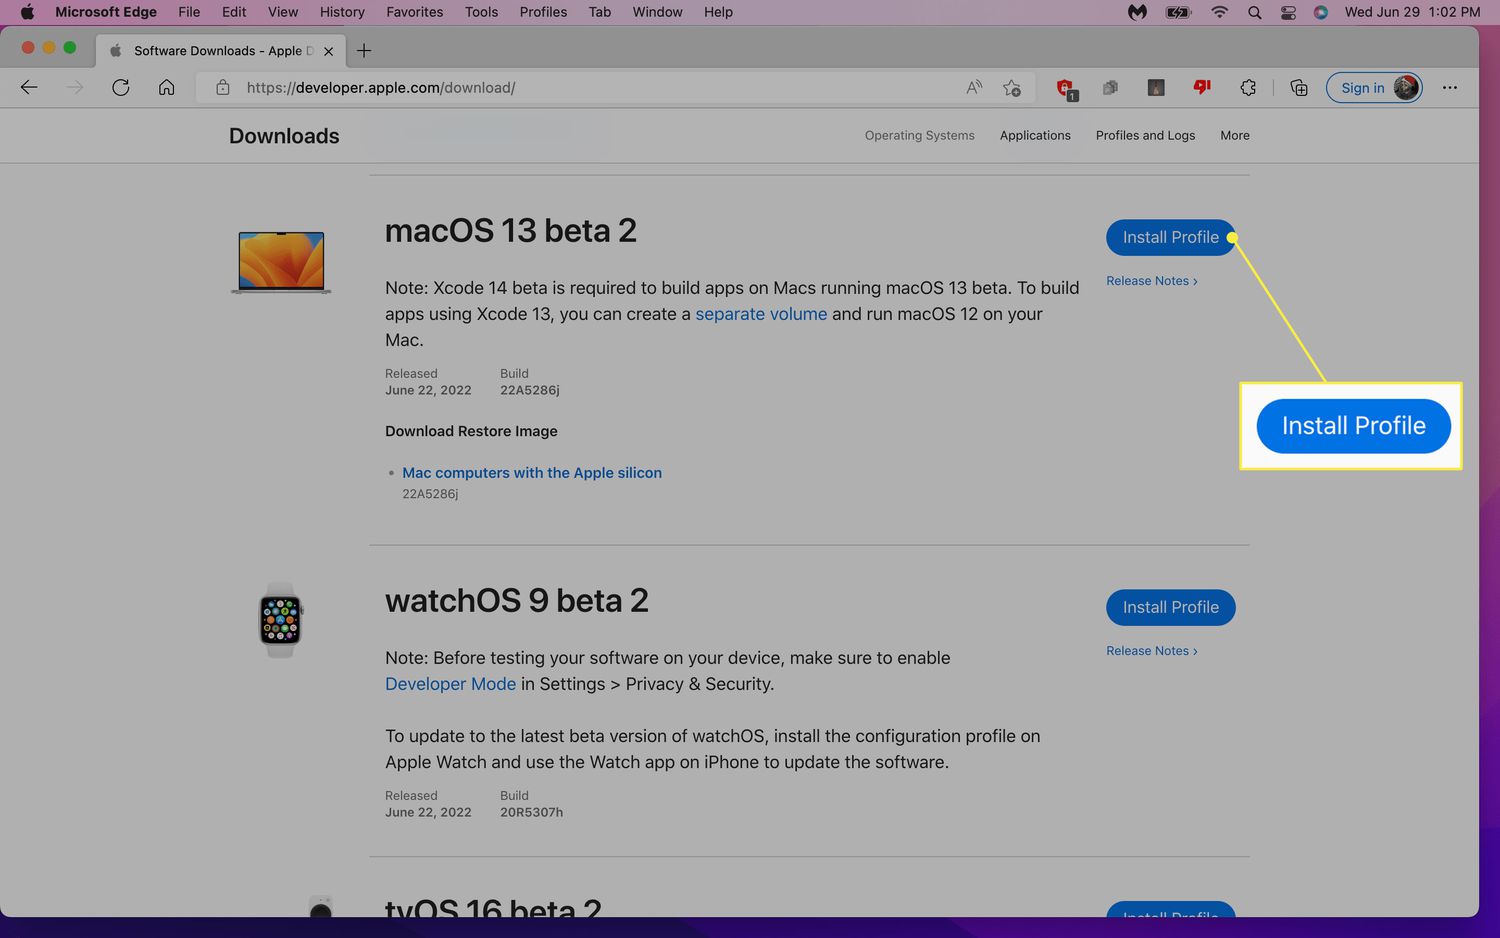Open the Profiles menu
This screenshot has width=1500, height=938.
click(543, 12)
